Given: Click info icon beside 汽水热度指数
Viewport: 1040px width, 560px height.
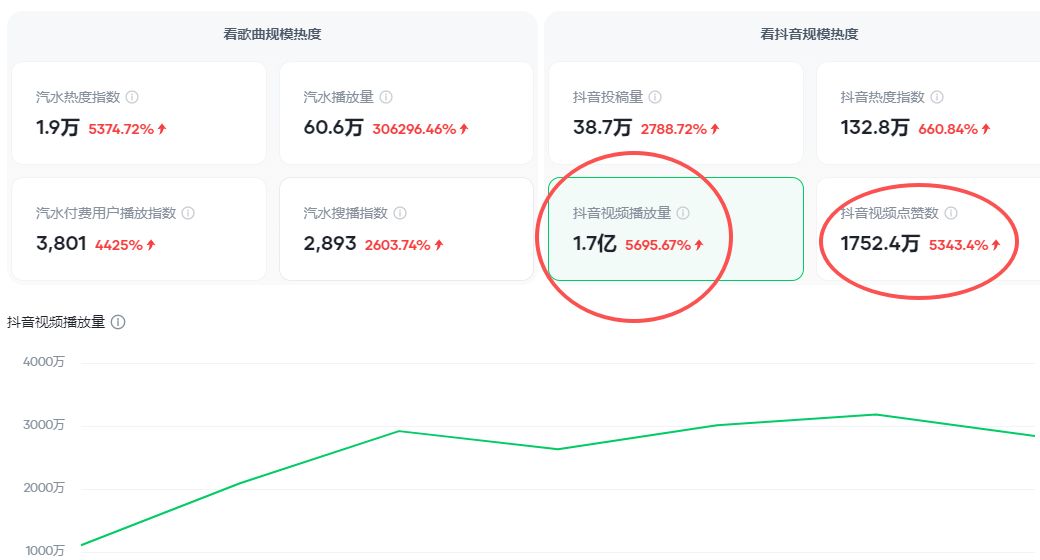Looking at the screenshot, I should 132,97.
